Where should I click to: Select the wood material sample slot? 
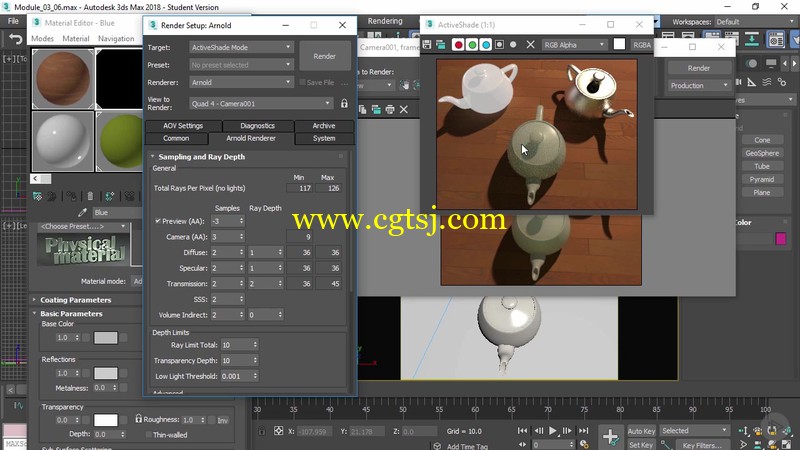(63, 79)
